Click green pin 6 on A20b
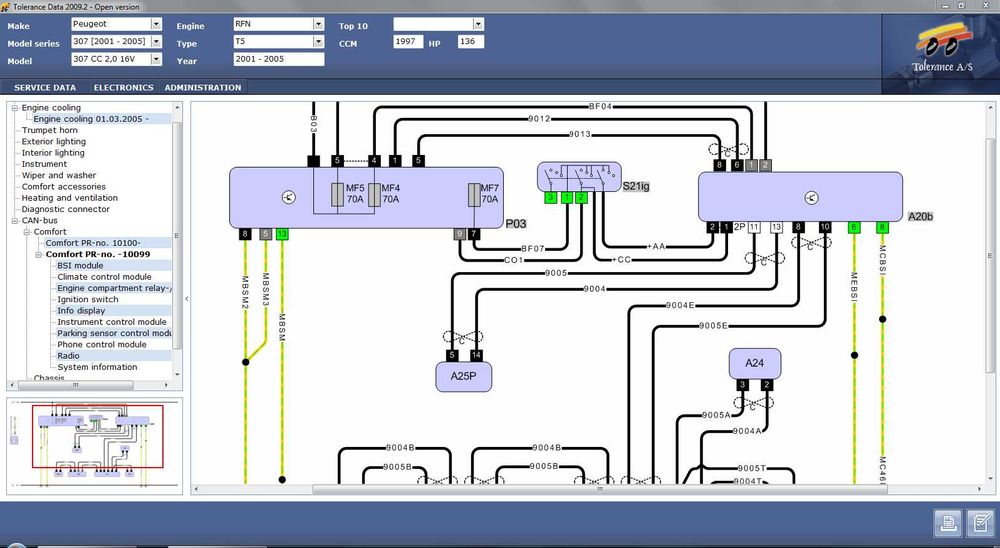Screen dimensions: 1000x548 tap(854, 227)
